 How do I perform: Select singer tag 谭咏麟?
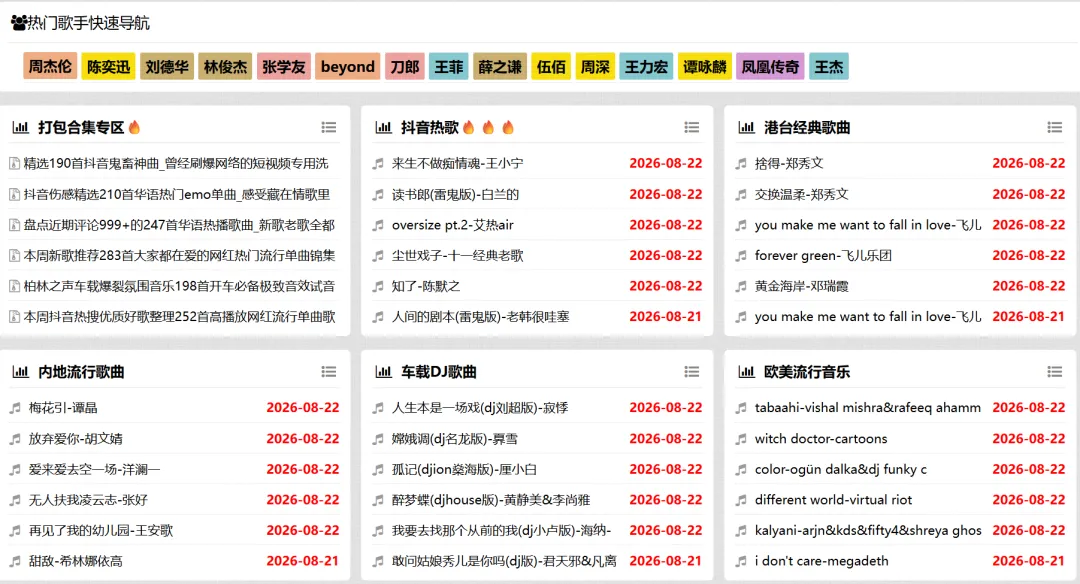(x=705, y=66)
